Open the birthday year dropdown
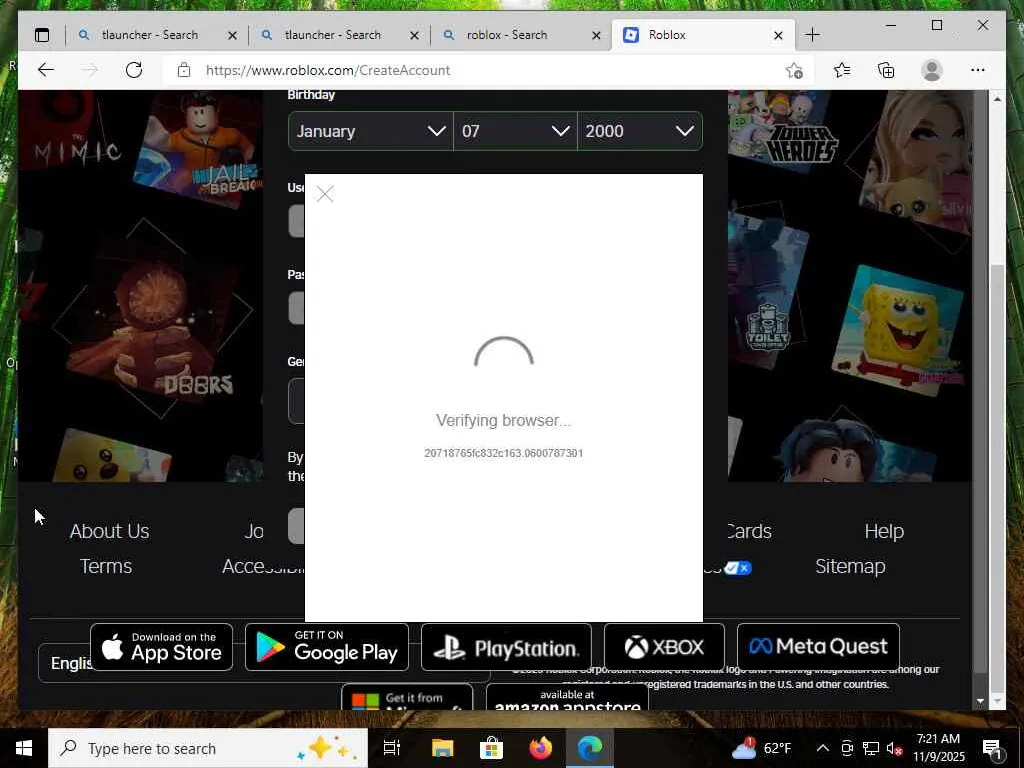 (x=640, y=131)
